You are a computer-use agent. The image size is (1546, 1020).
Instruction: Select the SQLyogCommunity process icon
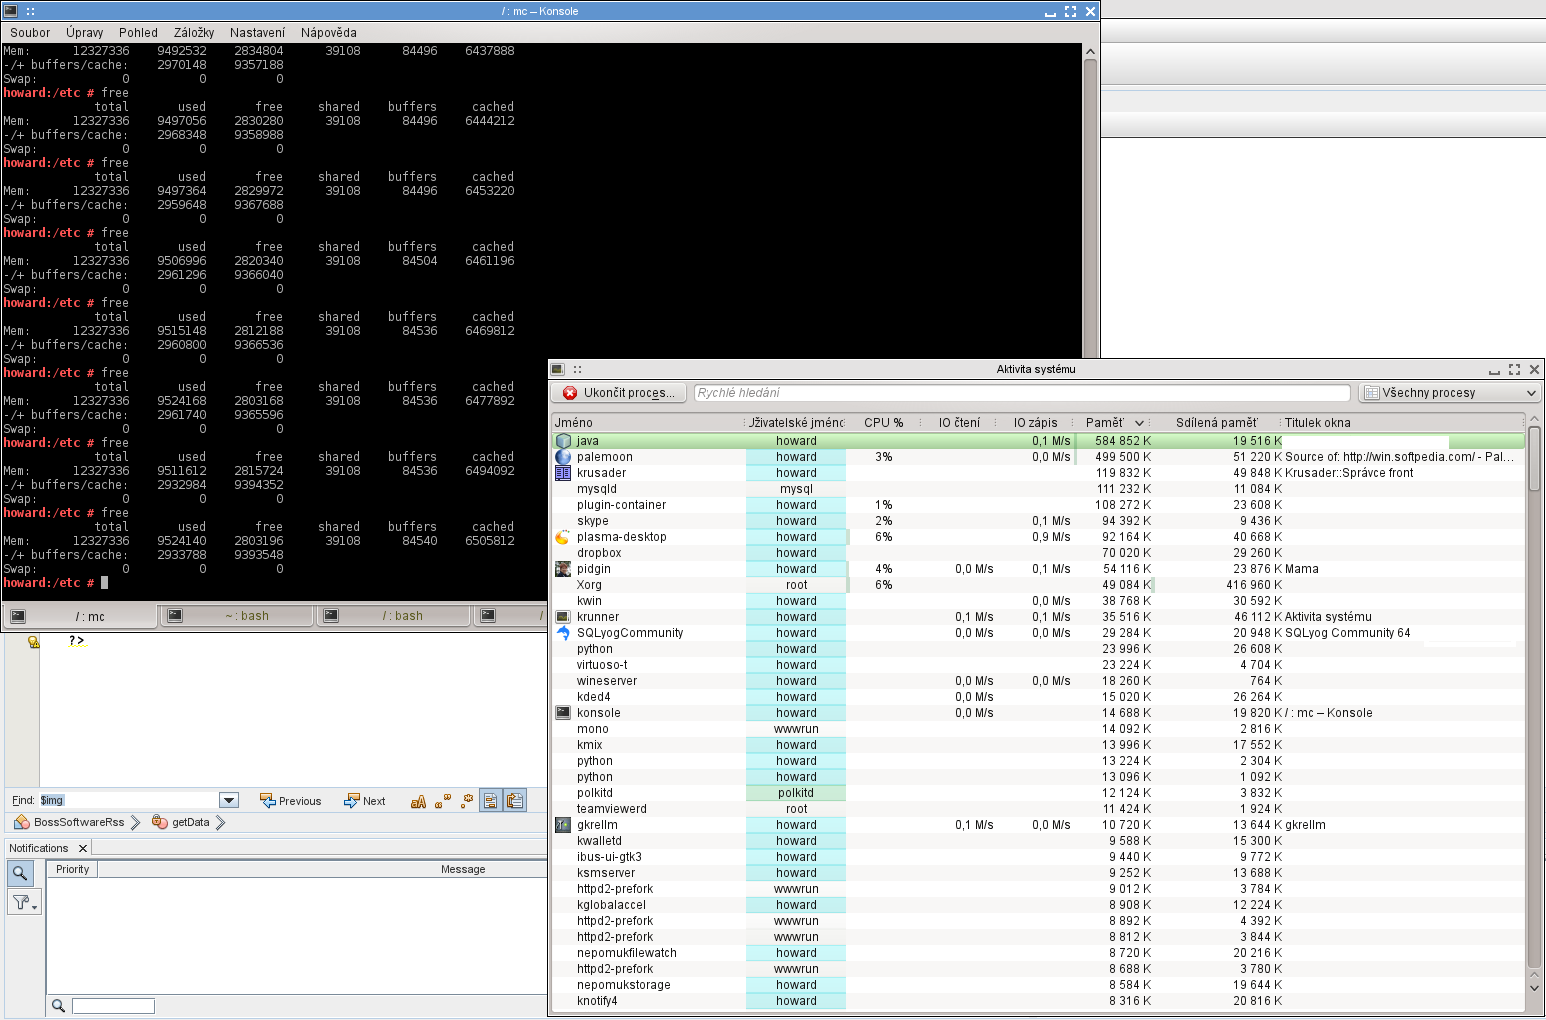(563, 633)
